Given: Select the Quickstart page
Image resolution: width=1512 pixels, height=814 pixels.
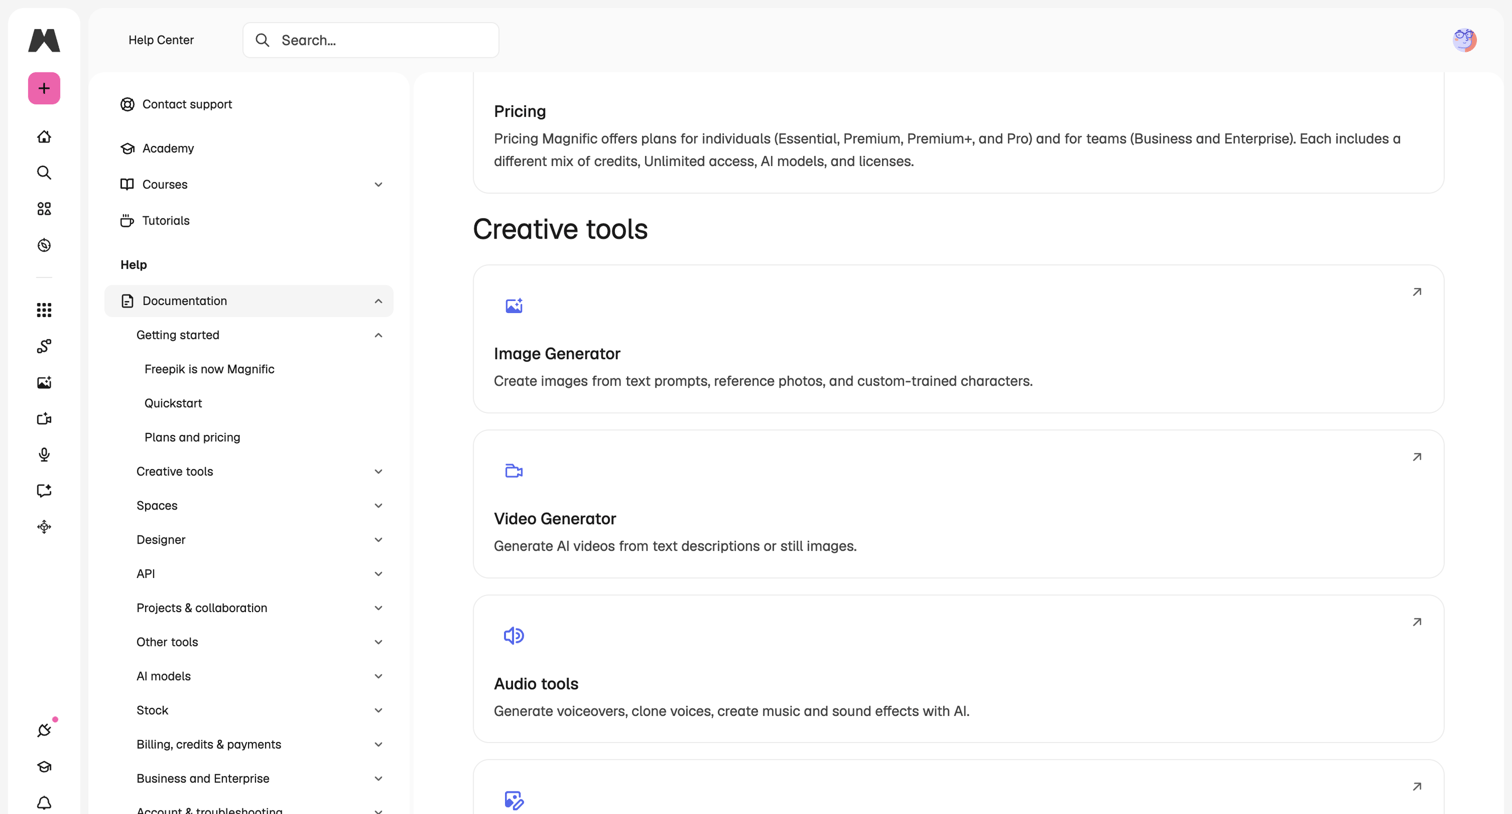Looking at the screenshot, I should tap(173, 403).
